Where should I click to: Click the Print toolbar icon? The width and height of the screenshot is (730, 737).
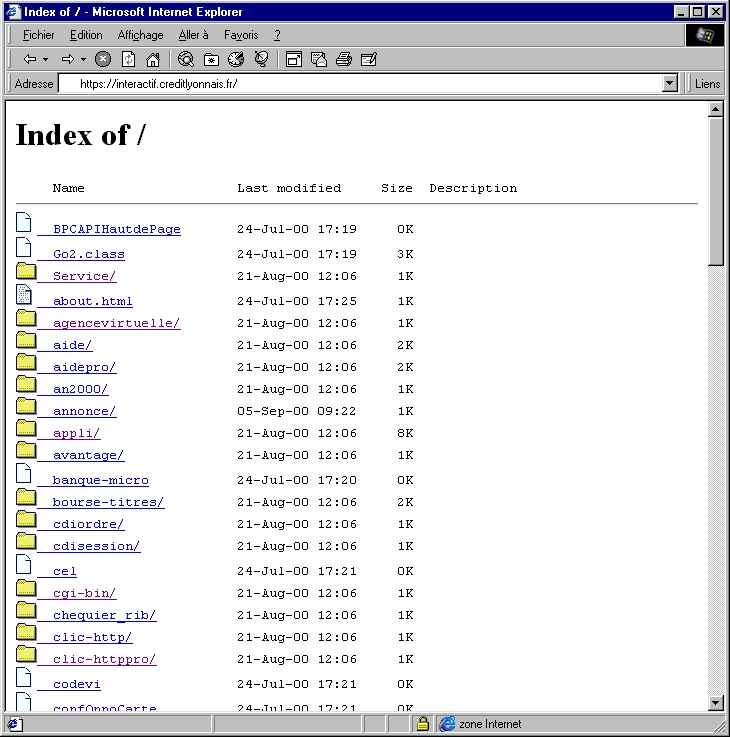click(x=344, y=59)
